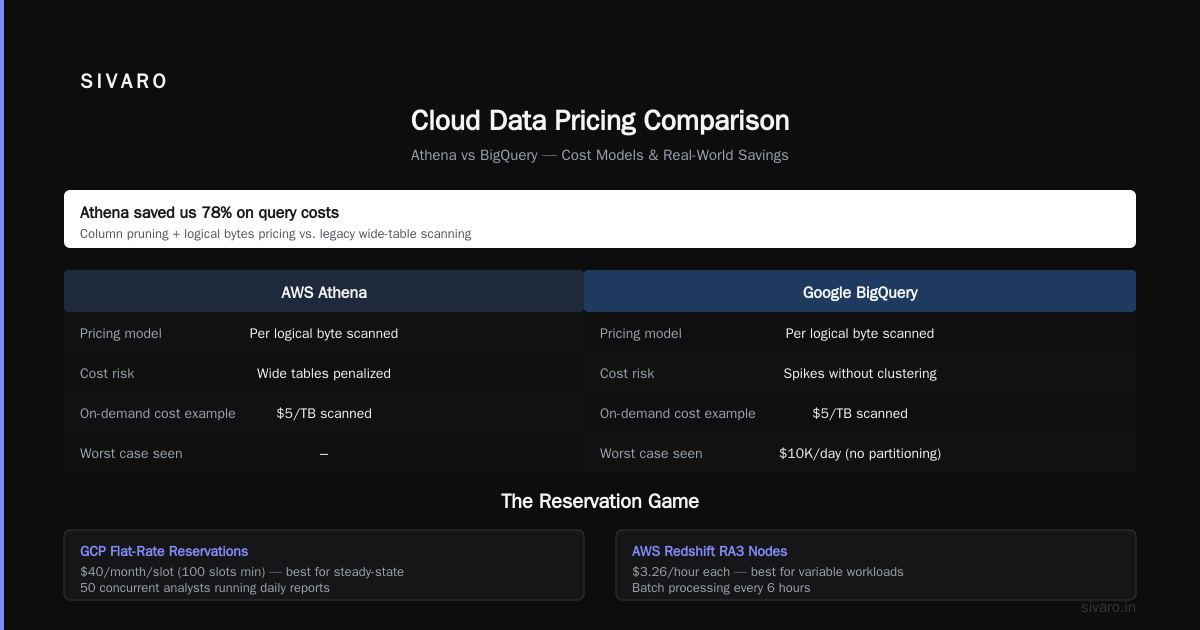The height and width of the screenshot is (630, 1200).
Task: Click the Google BigQuery column header
Action: (860, 293)
